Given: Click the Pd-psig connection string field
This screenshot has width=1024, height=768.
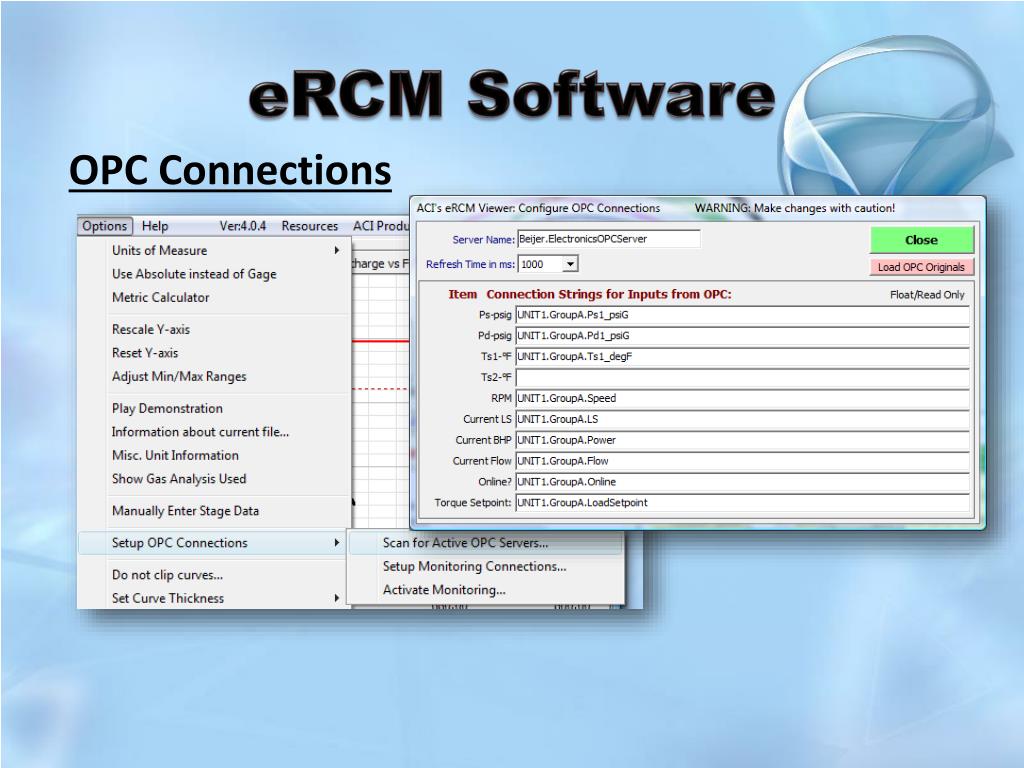Looking at the screenshot, I should point(743,336).
